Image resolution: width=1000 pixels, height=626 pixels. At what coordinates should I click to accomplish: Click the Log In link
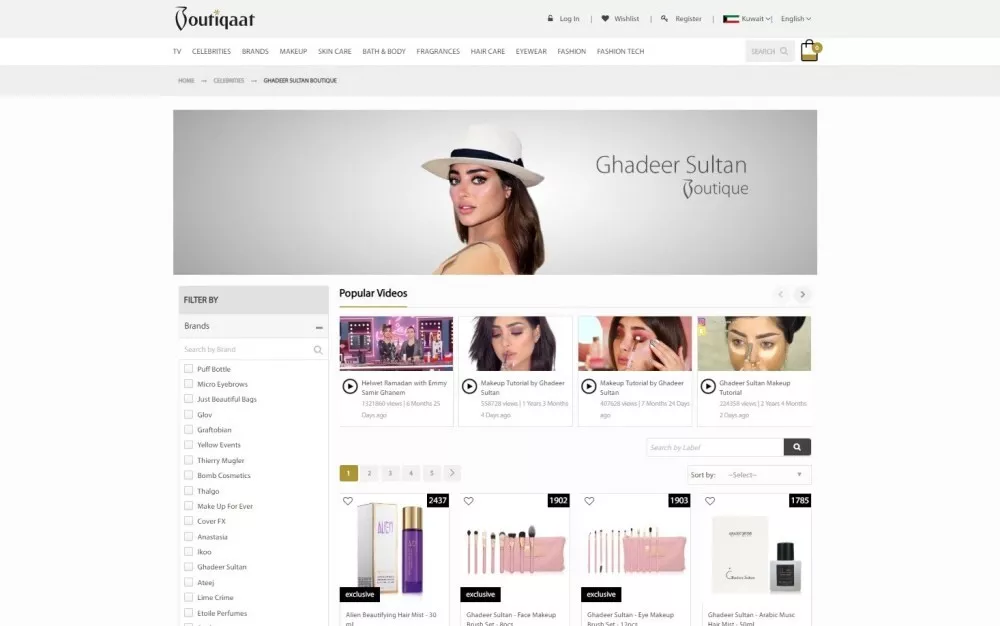coord(569,18)
